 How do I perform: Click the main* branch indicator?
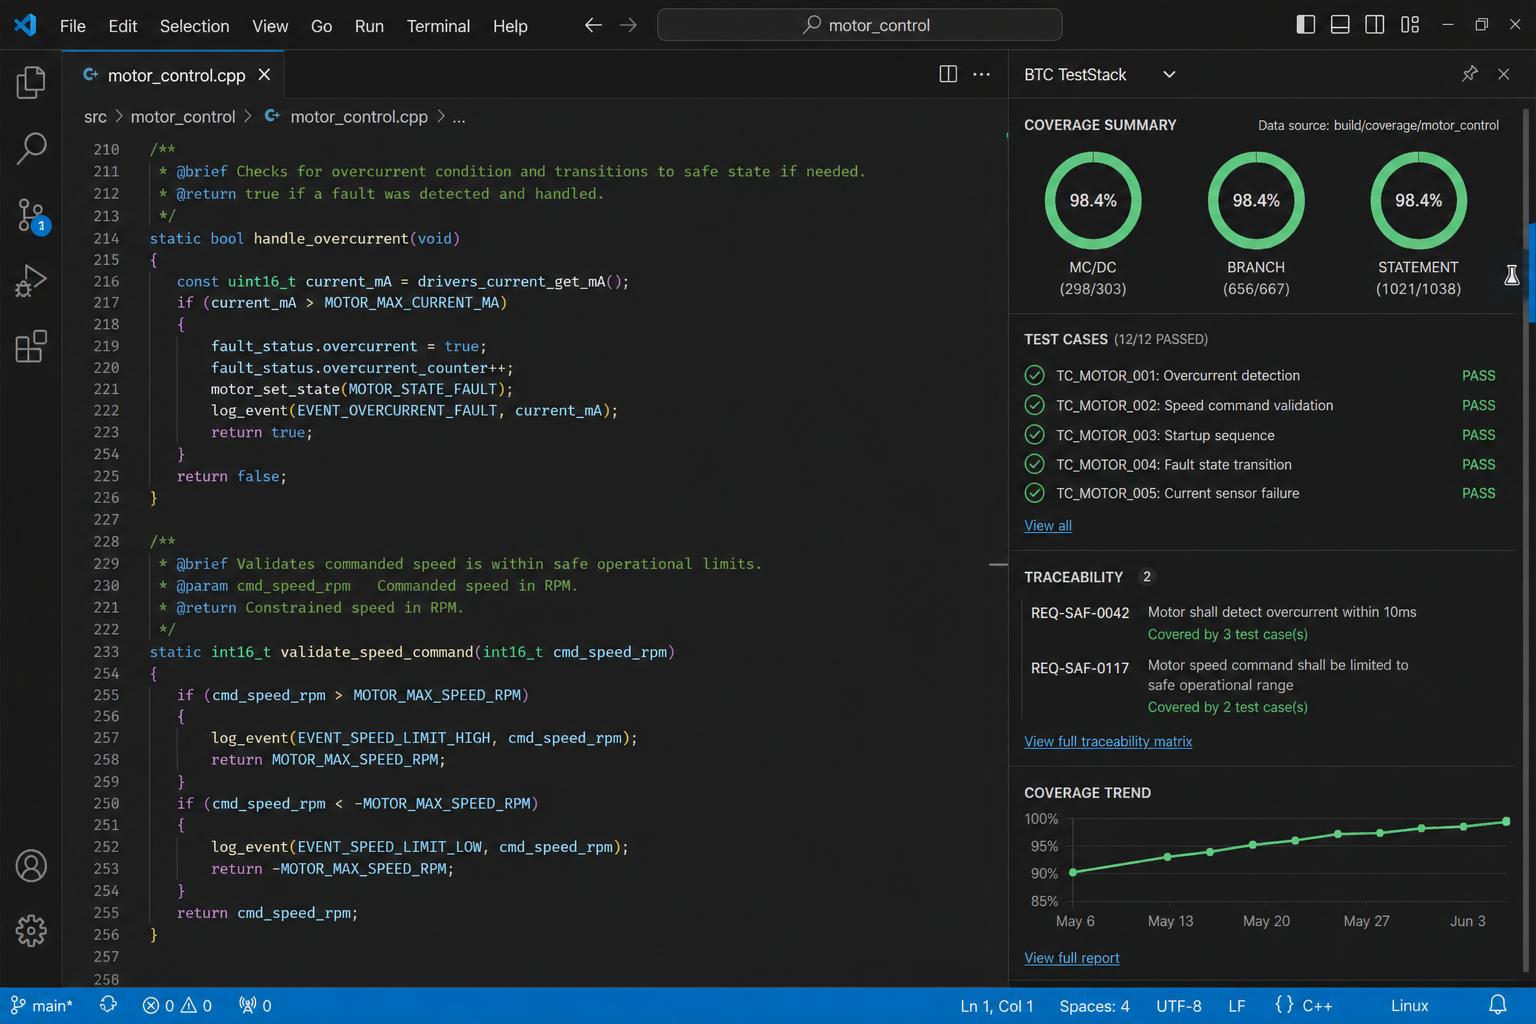41,1006
